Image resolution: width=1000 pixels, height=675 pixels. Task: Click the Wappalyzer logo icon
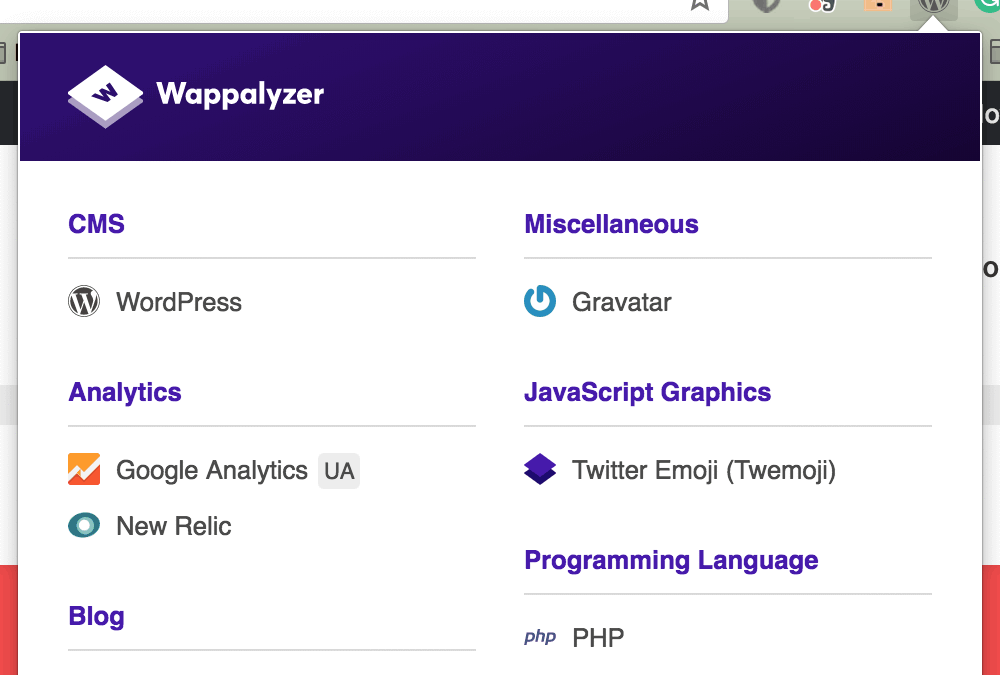(x=106, y=96)
